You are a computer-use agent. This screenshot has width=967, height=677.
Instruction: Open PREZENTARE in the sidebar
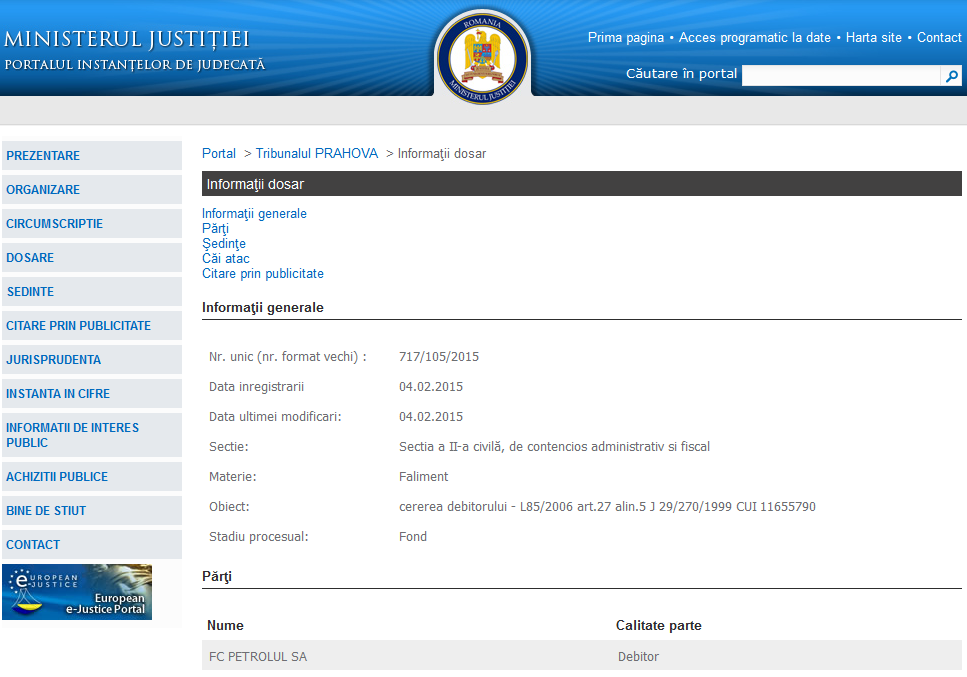pyautogui.click(x=92, y=155)
